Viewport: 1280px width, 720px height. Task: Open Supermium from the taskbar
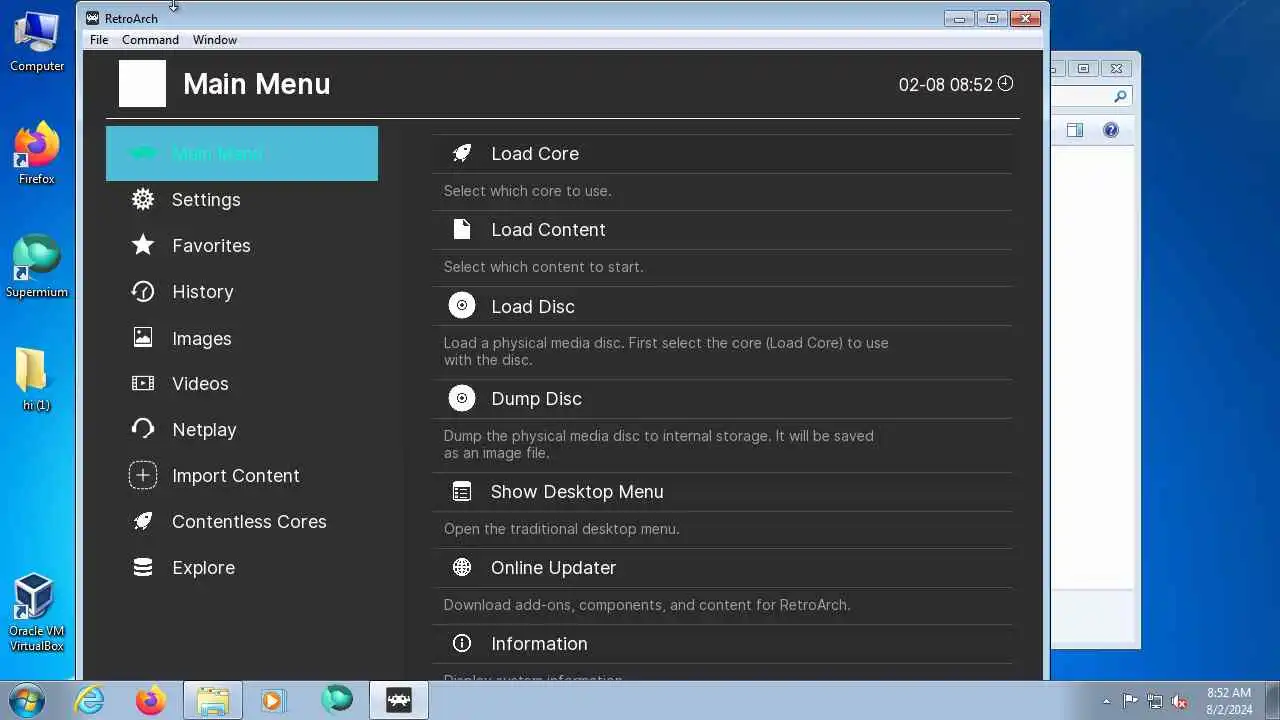pyautogui.click(x=337, y=699)
